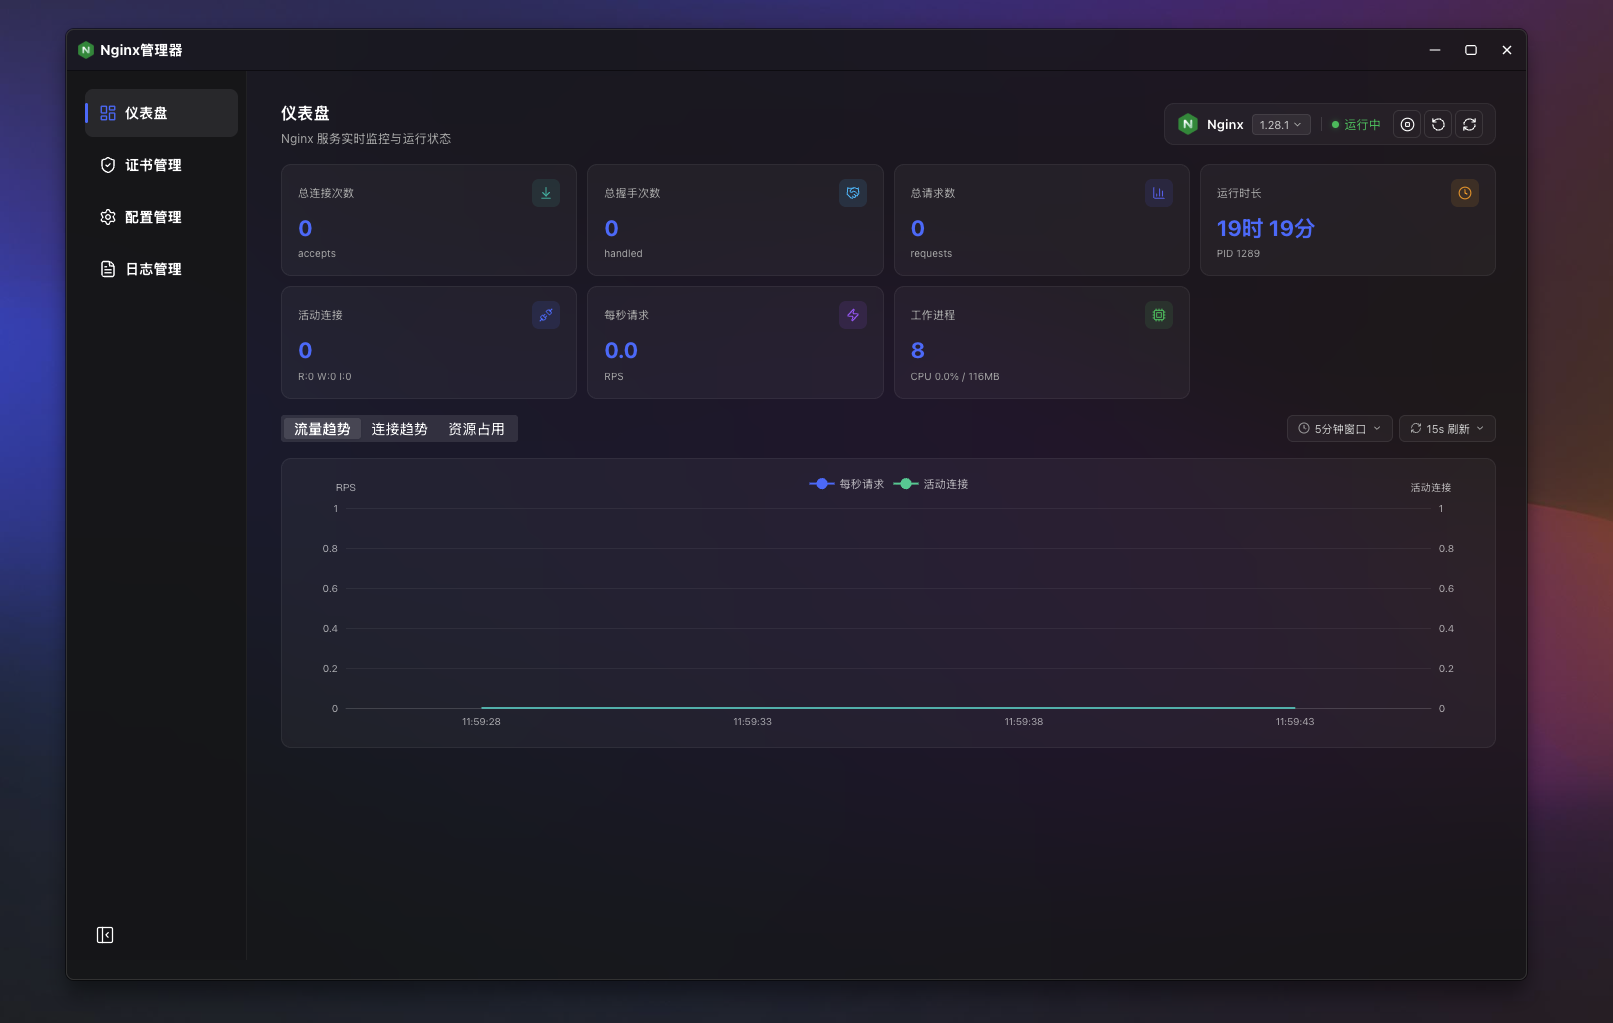Click the handled label under 总握手次数
1613x1023 pixels.
[x=623, y=254]
